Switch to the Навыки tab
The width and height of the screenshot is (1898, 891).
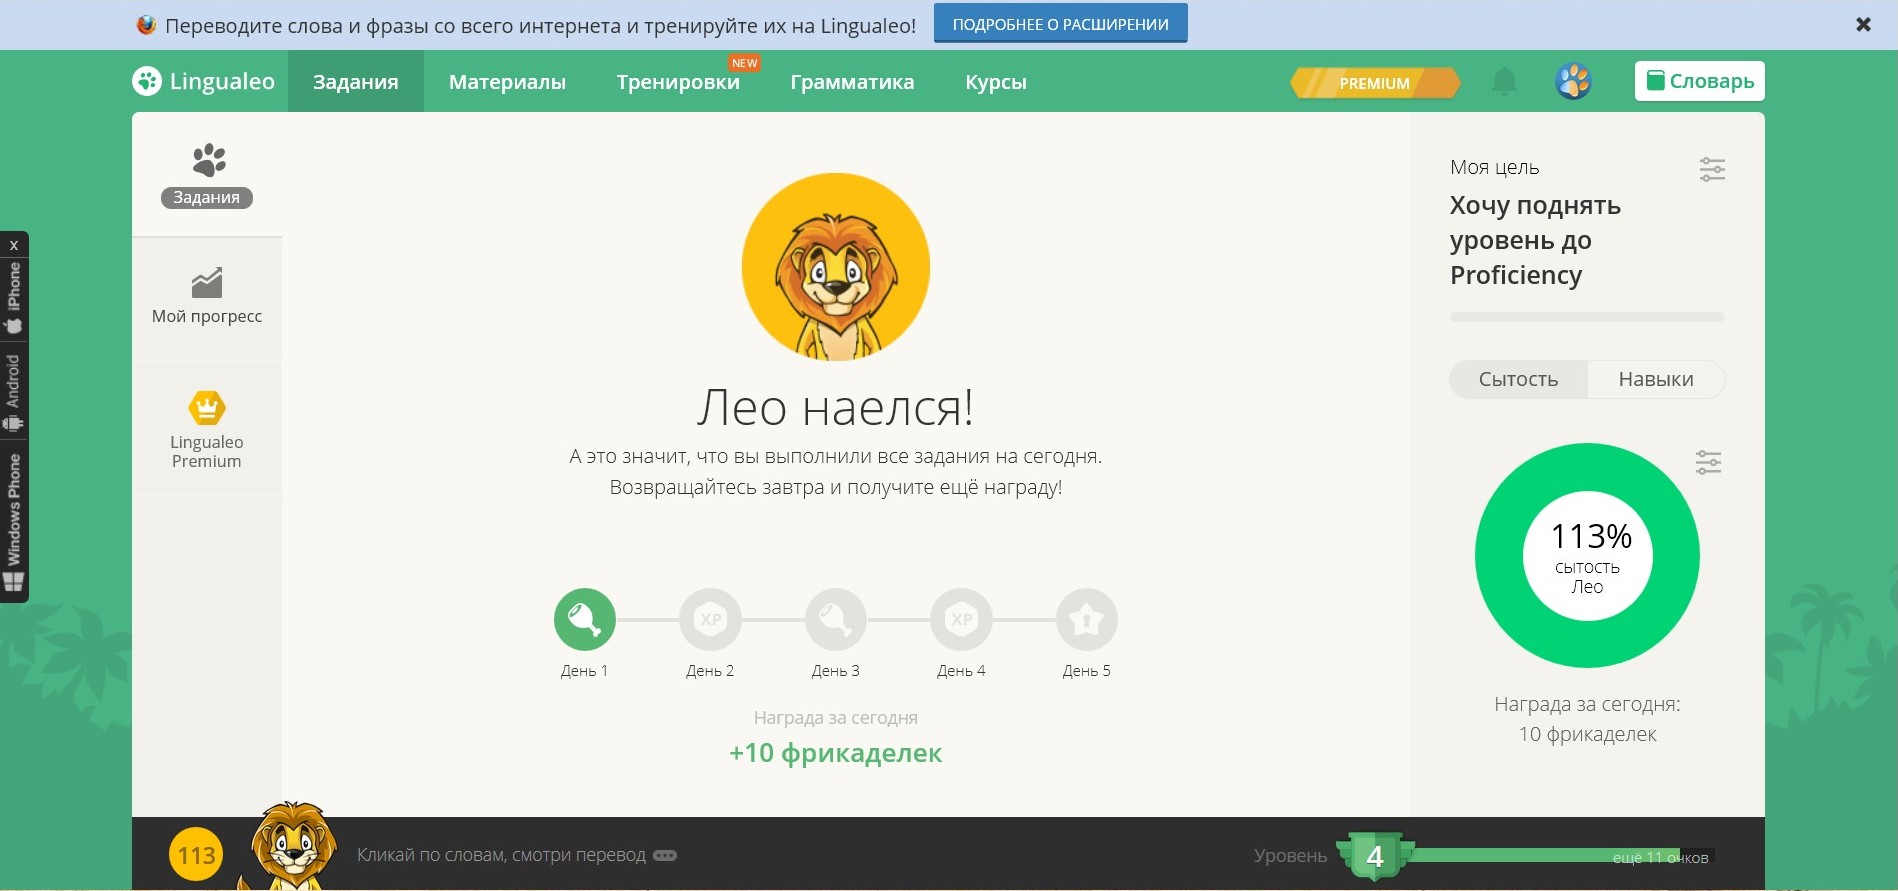click(1656, 379)
